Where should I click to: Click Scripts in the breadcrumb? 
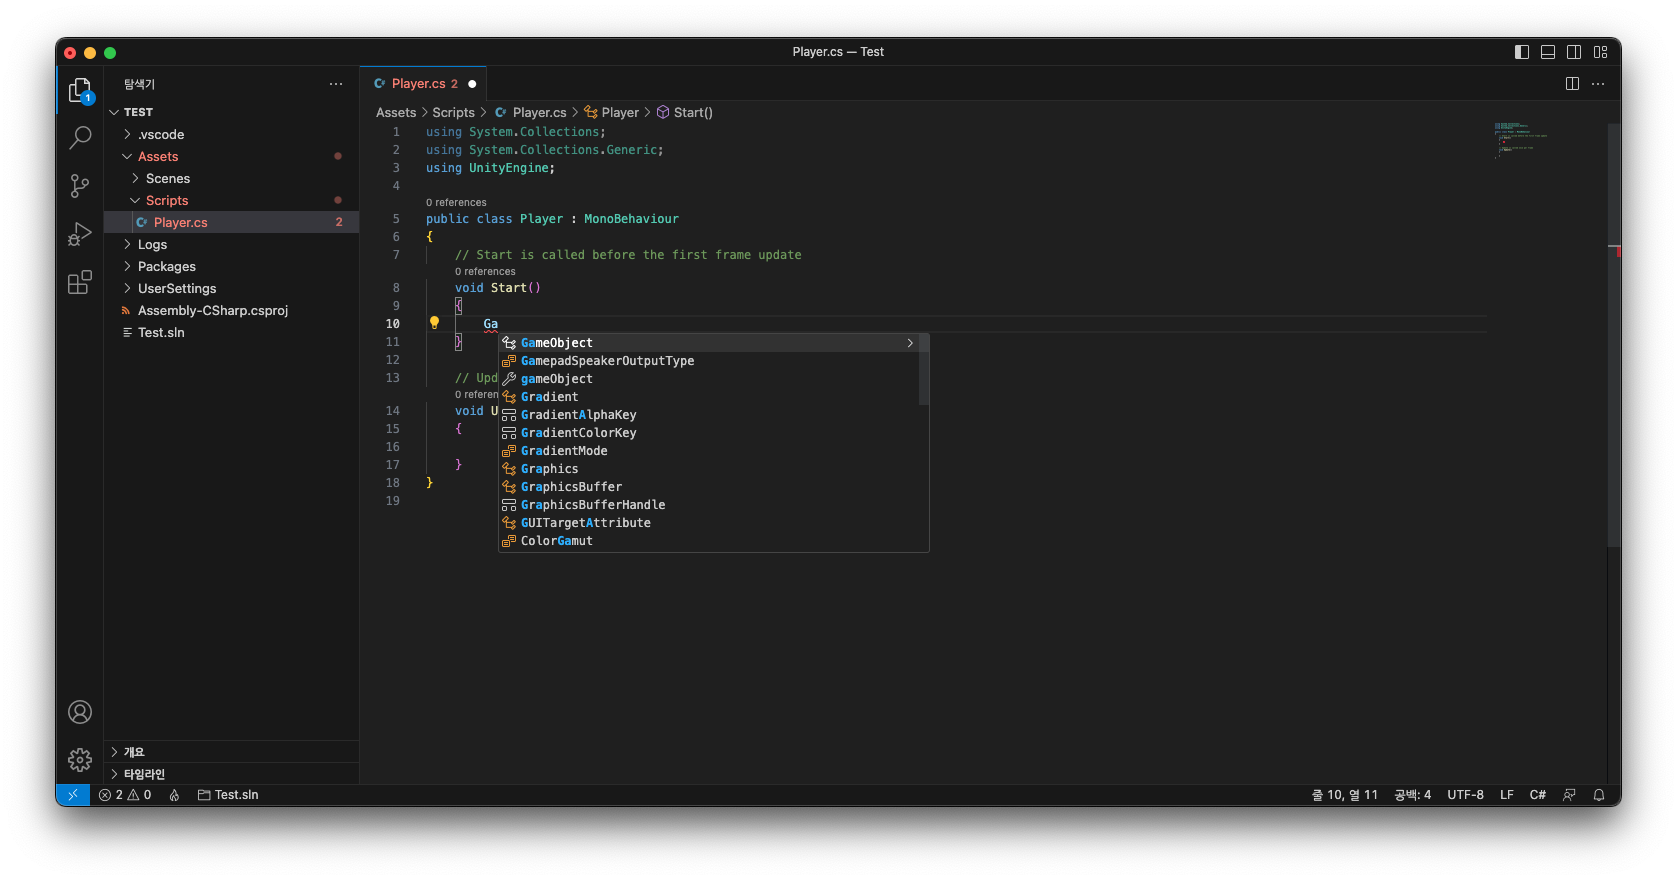click(453, 113)
